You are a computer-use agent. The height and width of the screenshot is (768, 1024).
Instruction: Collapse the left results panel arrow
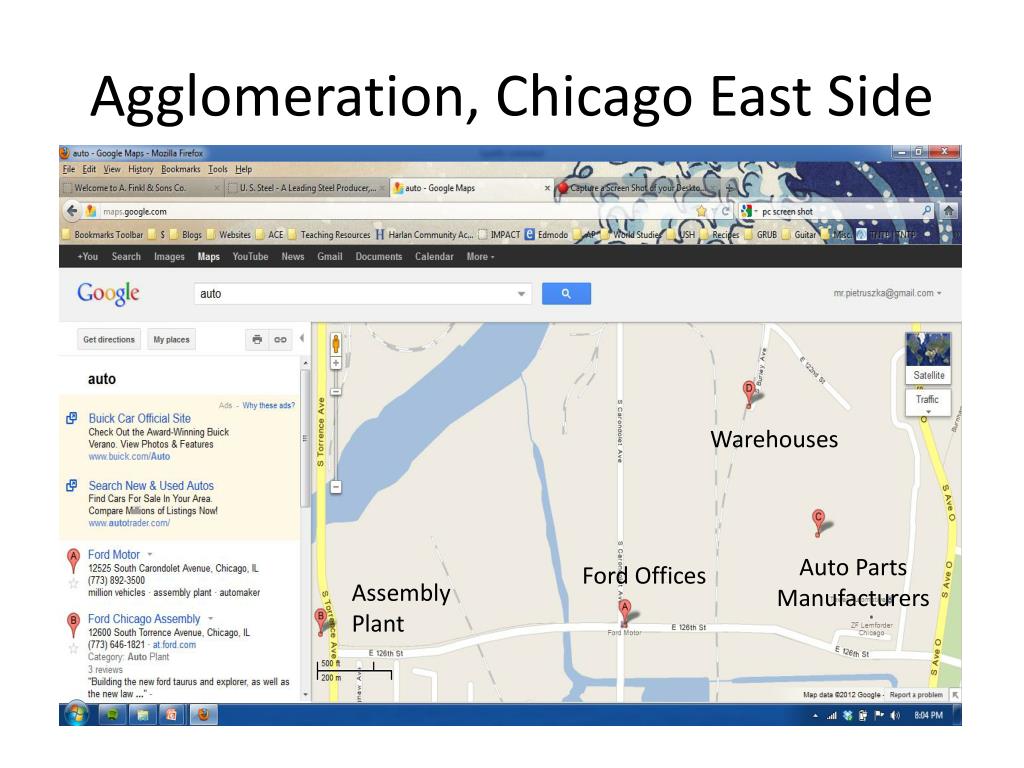[301, 338]
